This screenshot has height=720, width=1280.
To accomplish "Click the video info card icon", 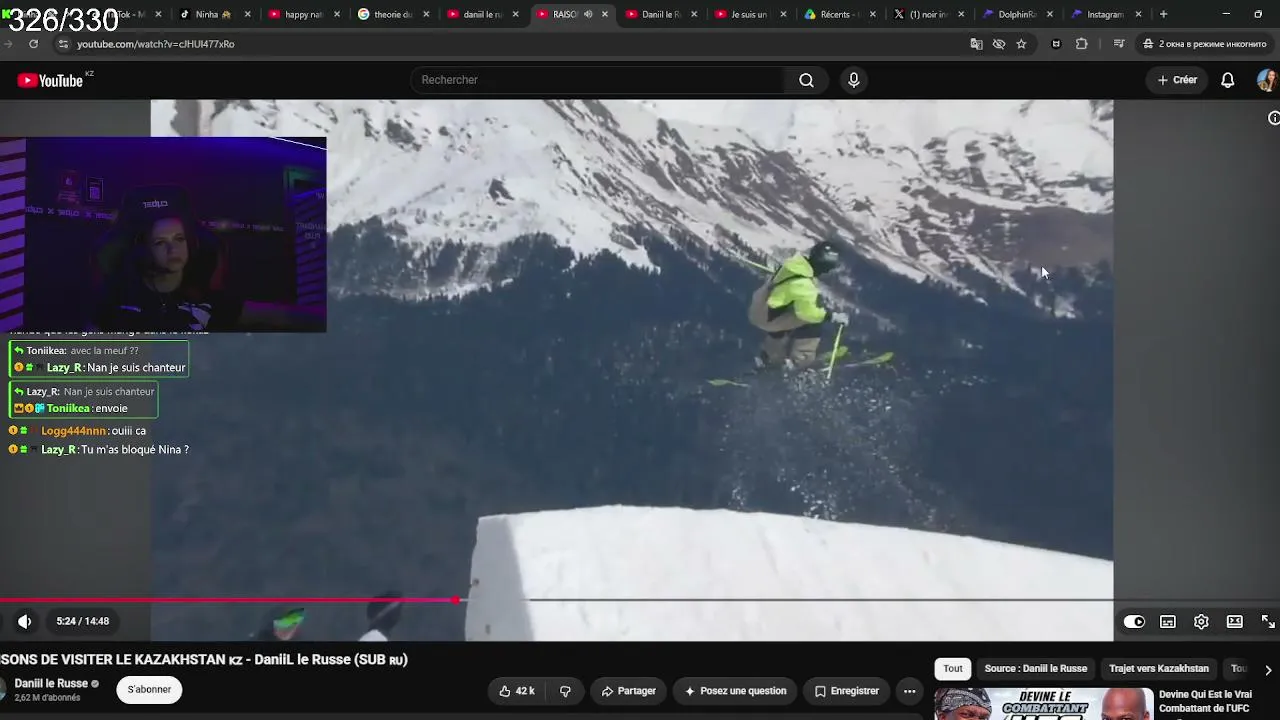I will pos(1273,118).
